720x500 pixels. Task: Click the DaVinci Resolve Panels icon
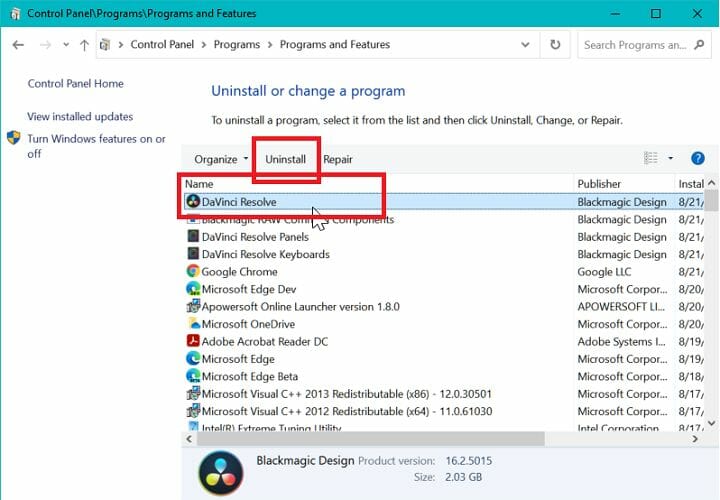coord(193,236)
